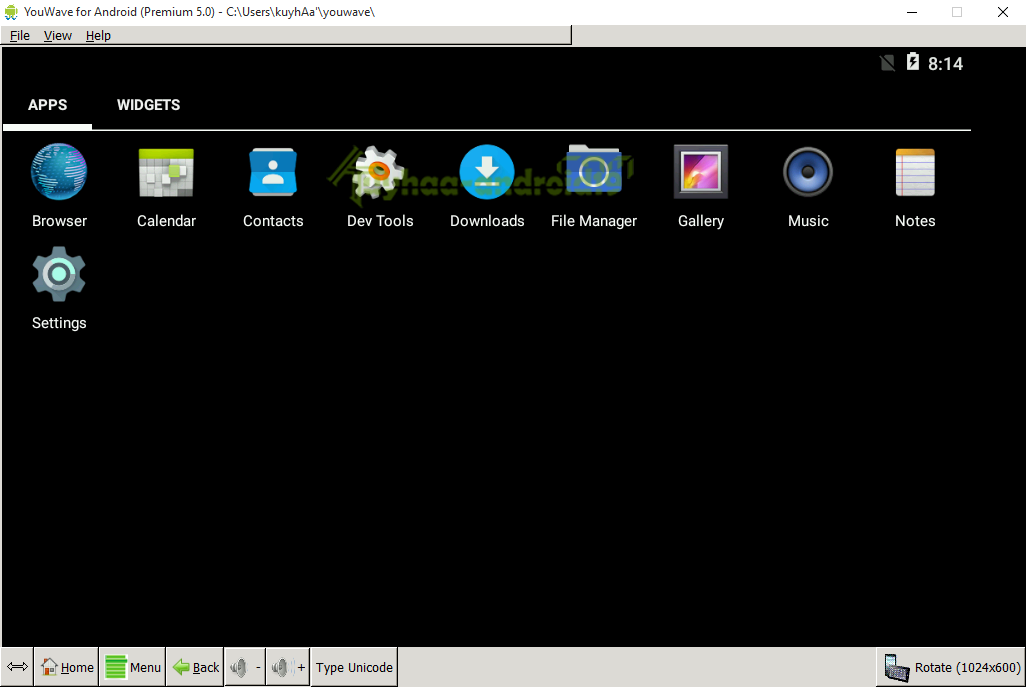Switch to the WIDGETS tab
The height and width of the screenshot is (687, 1026).
(149, 105)
